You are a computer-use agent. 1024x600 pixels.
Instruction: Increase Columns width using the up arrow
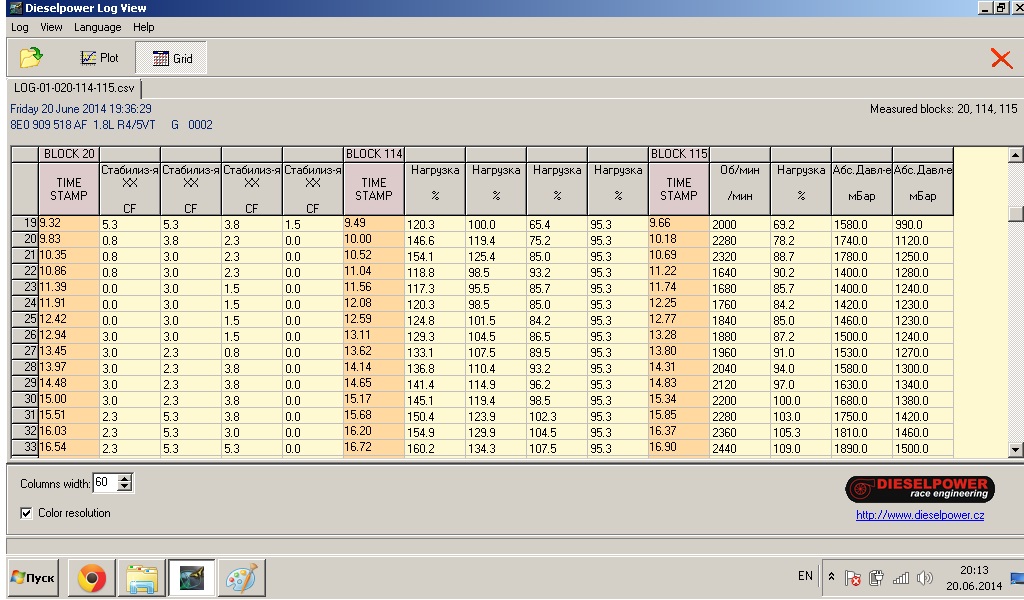125,479
